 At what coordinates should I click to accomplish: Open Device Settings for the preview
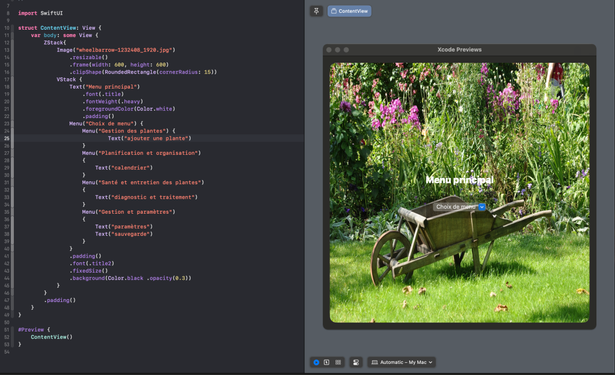coord(356,362)
